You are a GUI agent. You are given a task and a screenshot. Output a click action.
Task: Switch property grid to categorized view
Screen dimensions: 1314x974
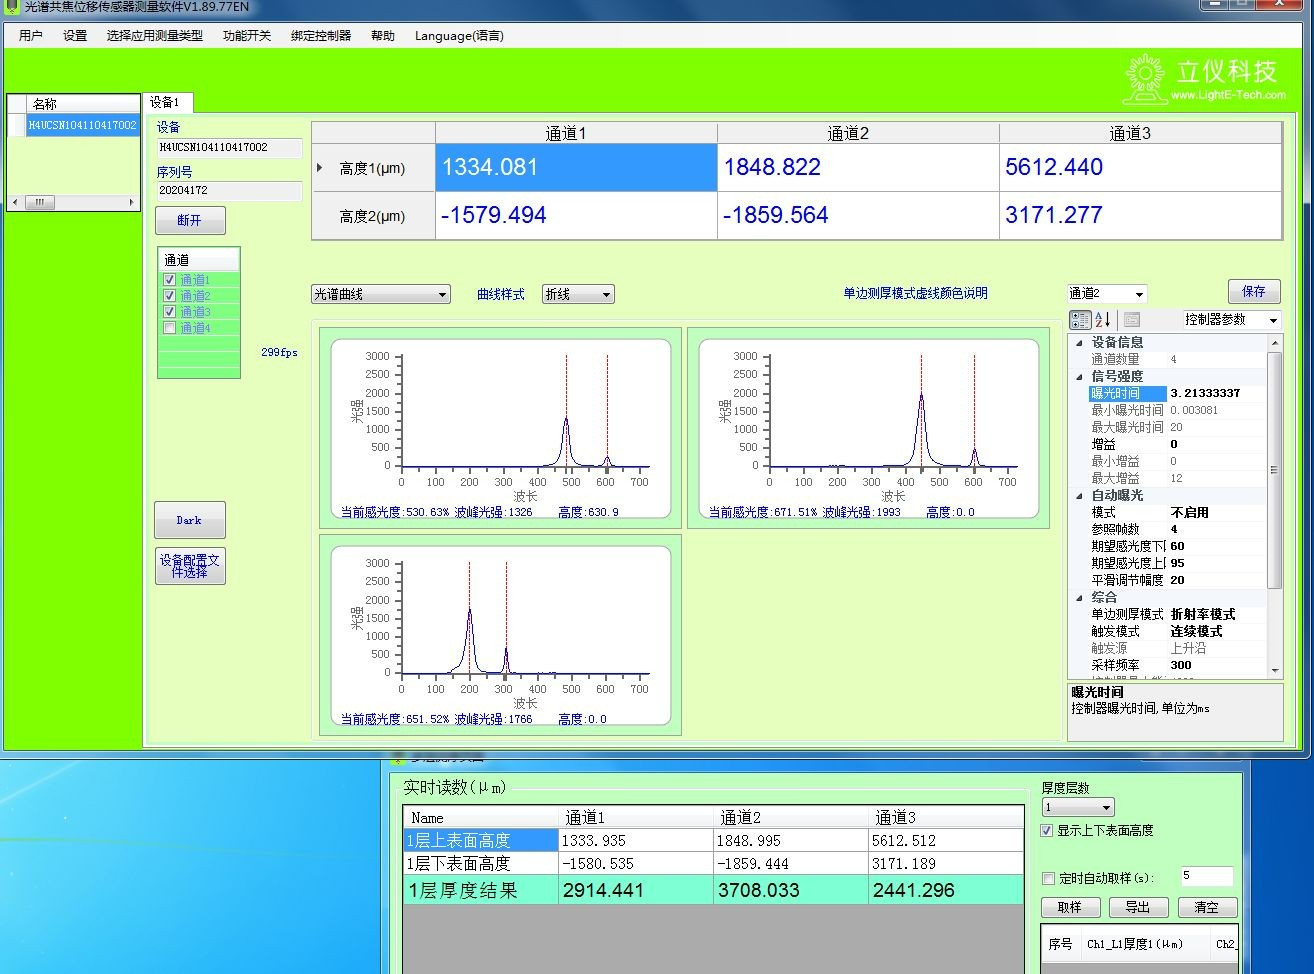click(x=1080, y=320)
